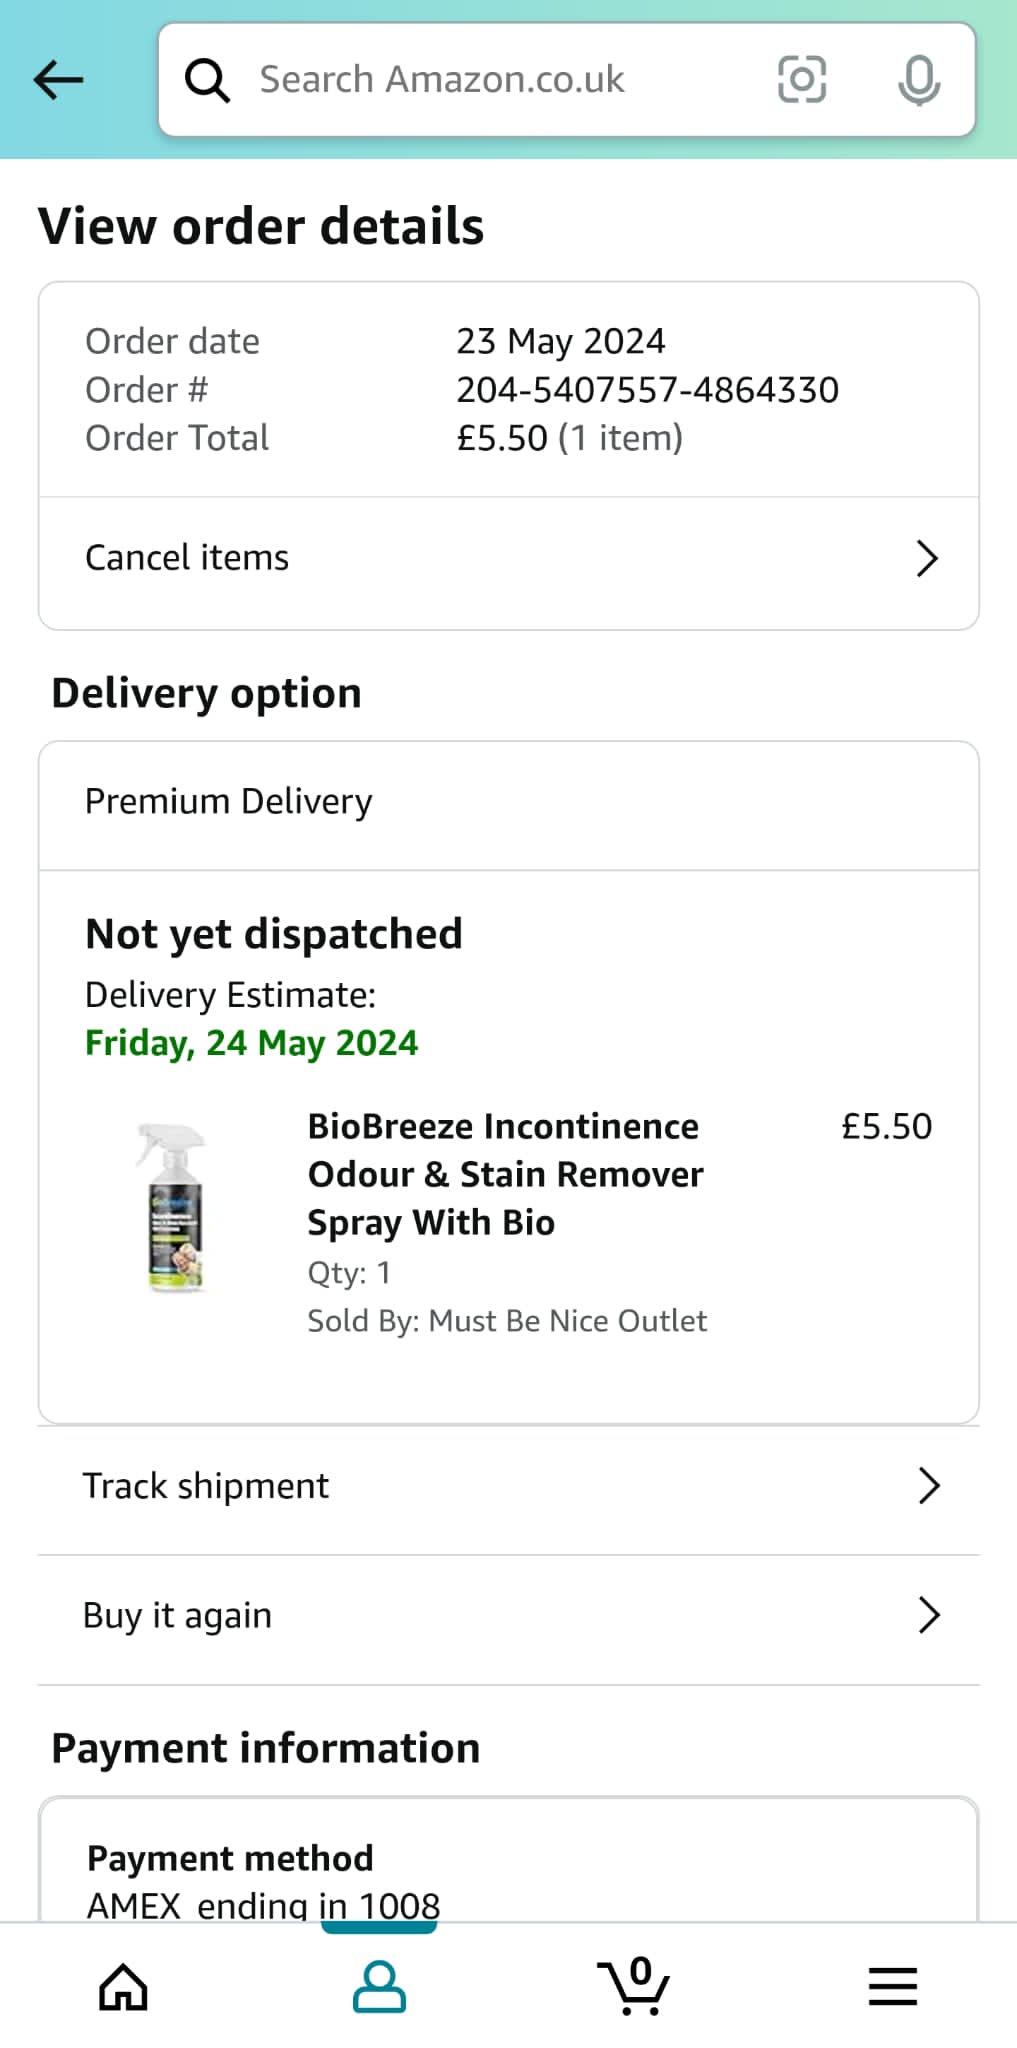Activate the microphone voice search icon
The image size is (1017, 2048).
919,80
